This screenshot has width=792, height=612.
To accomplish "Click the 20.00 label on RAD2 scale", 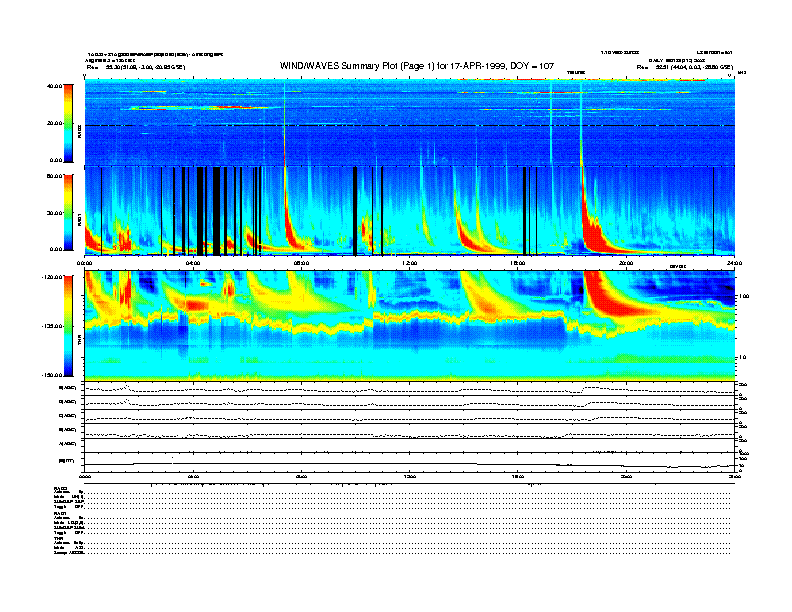I will pyautogui.click(x=54, y=123).
